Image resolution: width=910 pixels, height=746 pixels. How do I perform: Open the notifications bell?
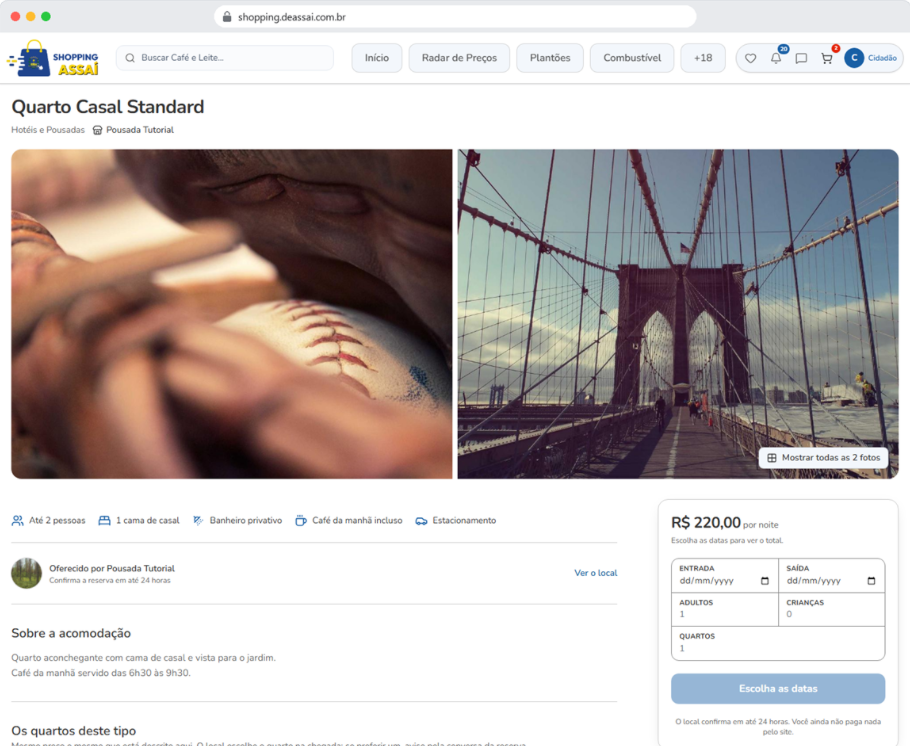776,58
